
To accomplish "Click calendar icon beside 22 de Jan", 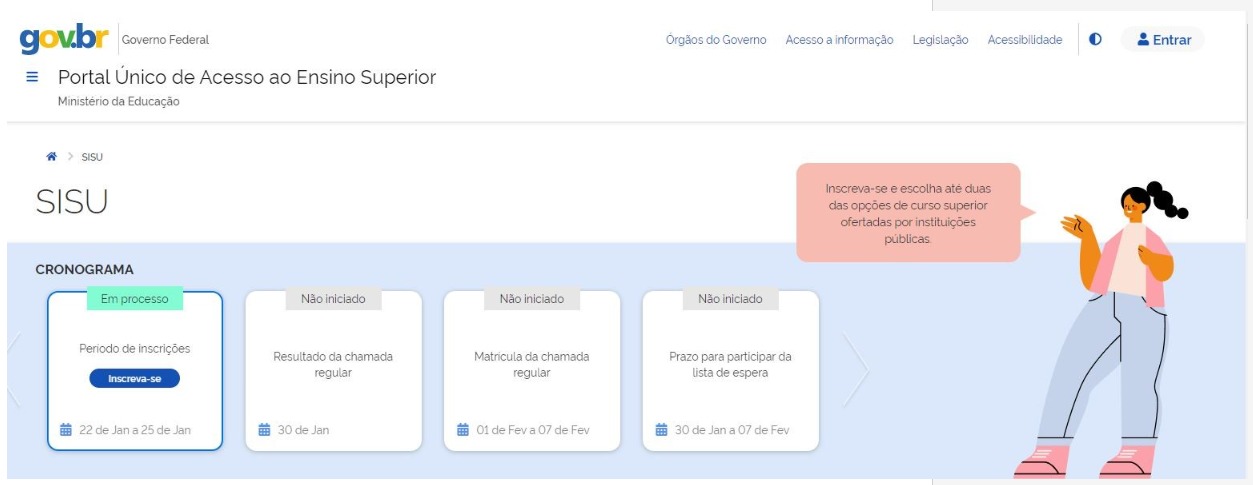I will (x=66, y=430).
